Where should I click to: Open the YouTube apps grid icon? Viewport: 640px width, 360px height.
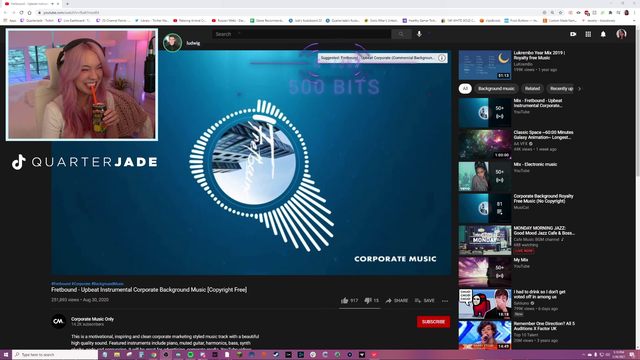[588, 34]
